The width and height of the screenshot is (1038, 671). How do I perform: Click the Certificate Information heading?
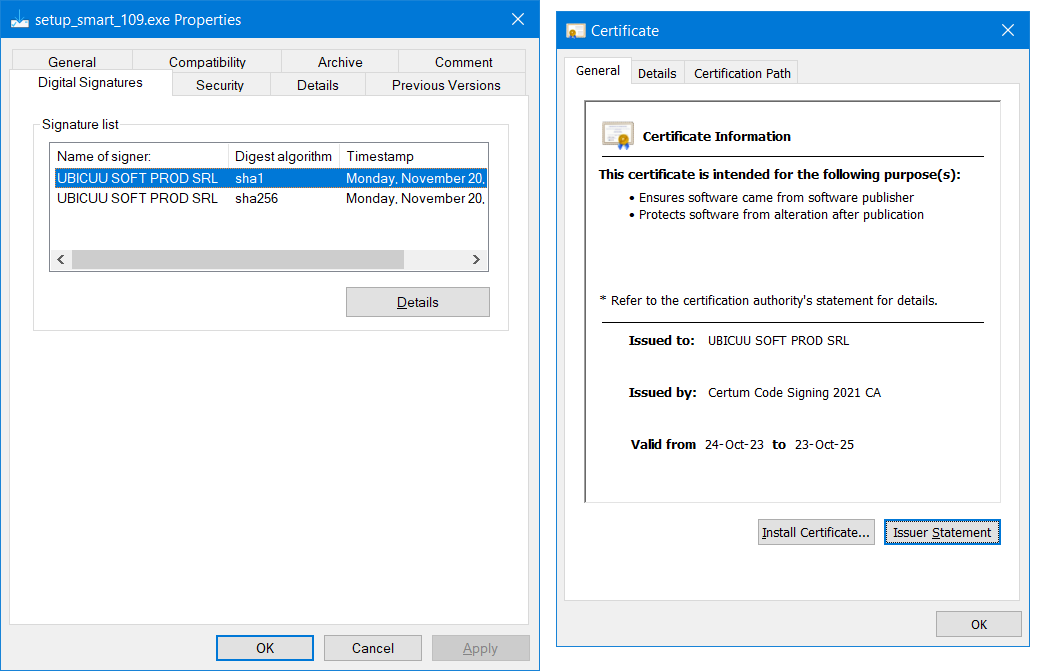pyautogui.click(x=716, y=136)
